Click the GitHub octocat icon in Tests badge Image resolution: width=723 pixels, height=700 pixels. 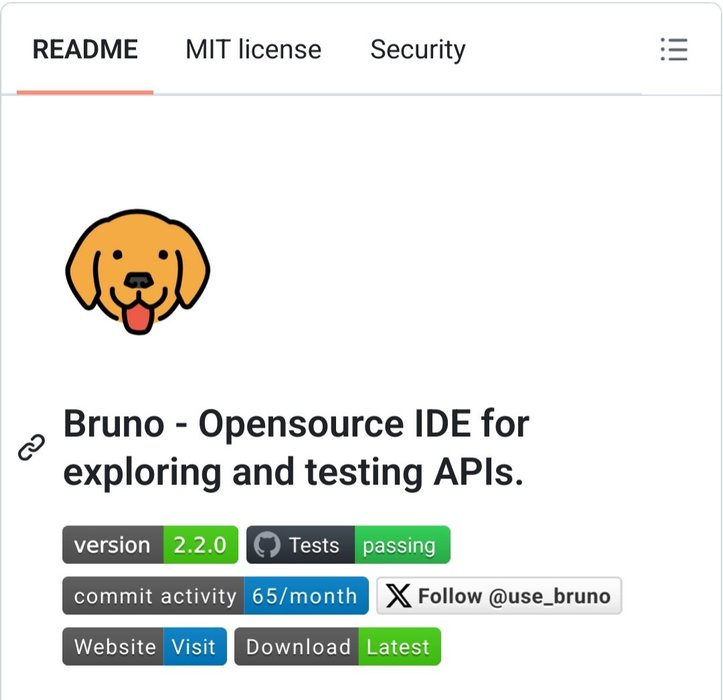267,545
